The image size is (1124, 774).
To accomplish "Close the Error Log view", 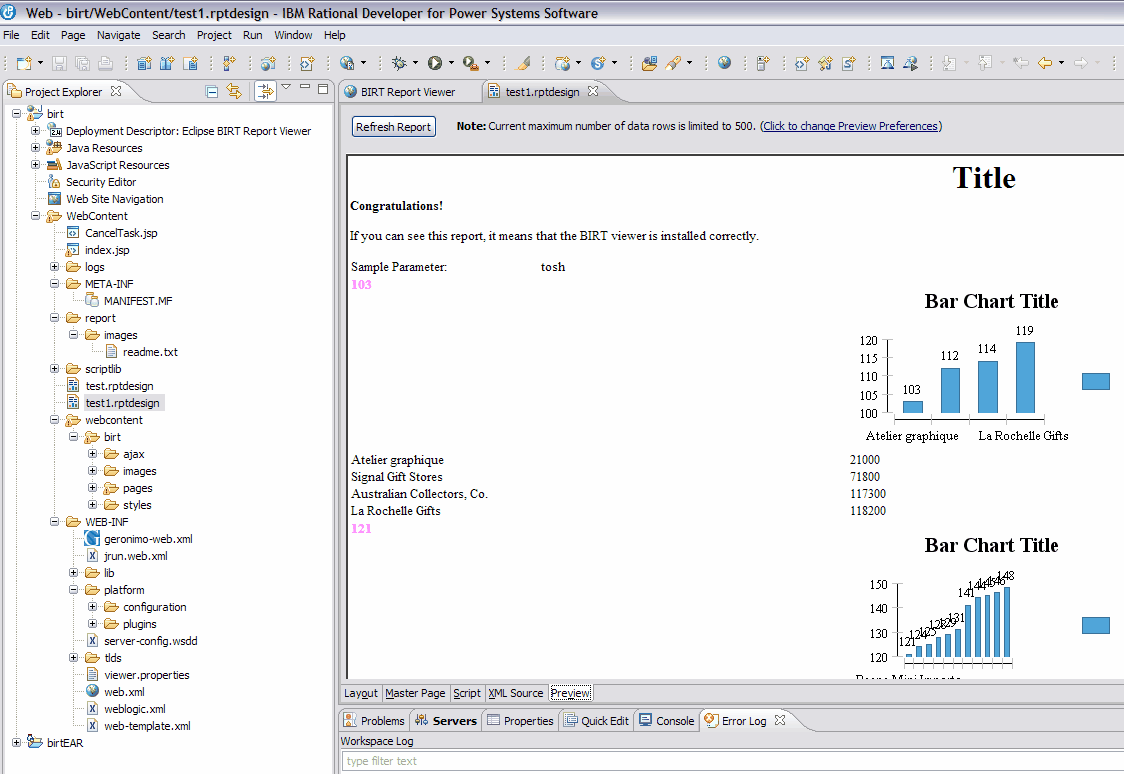I will click(x=780, y=720).
